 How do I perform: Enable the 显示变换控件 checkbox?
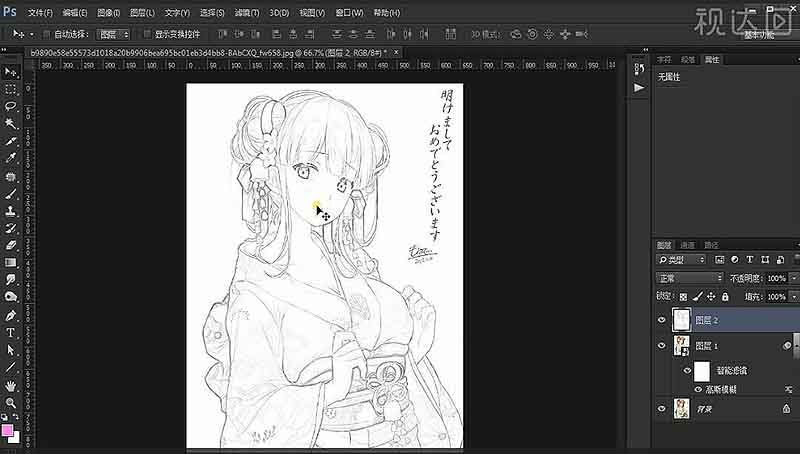point(147,34)
